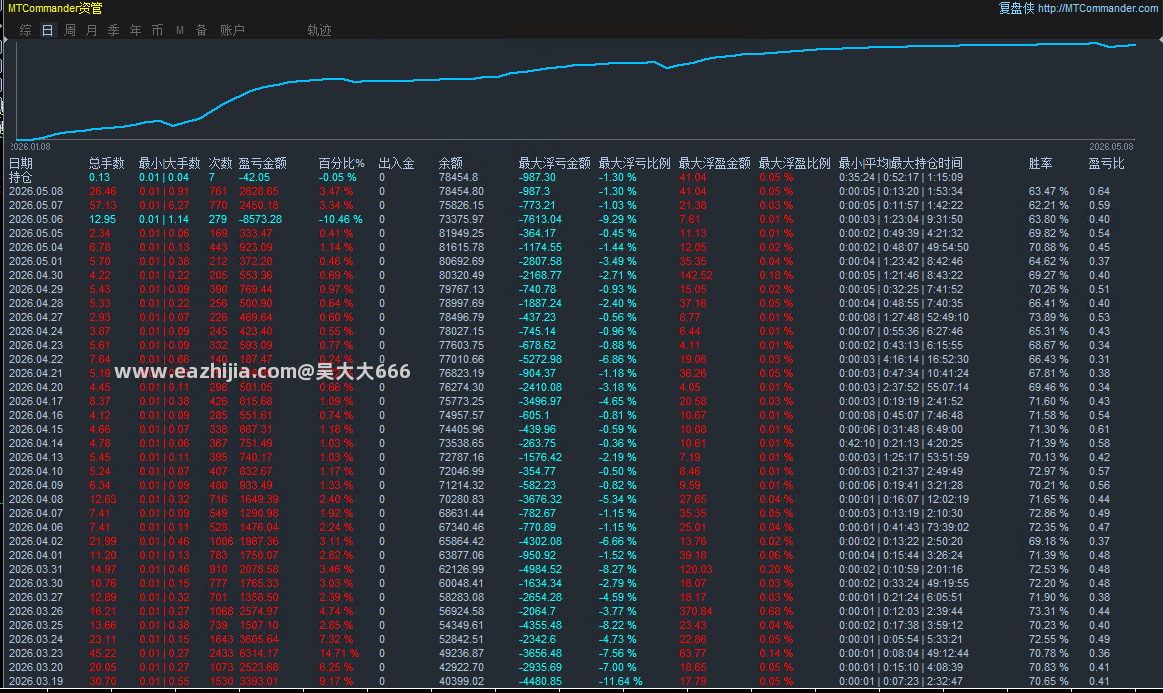
Task: Sort by the 盈亏比 column header
Action: point(1107,163)
